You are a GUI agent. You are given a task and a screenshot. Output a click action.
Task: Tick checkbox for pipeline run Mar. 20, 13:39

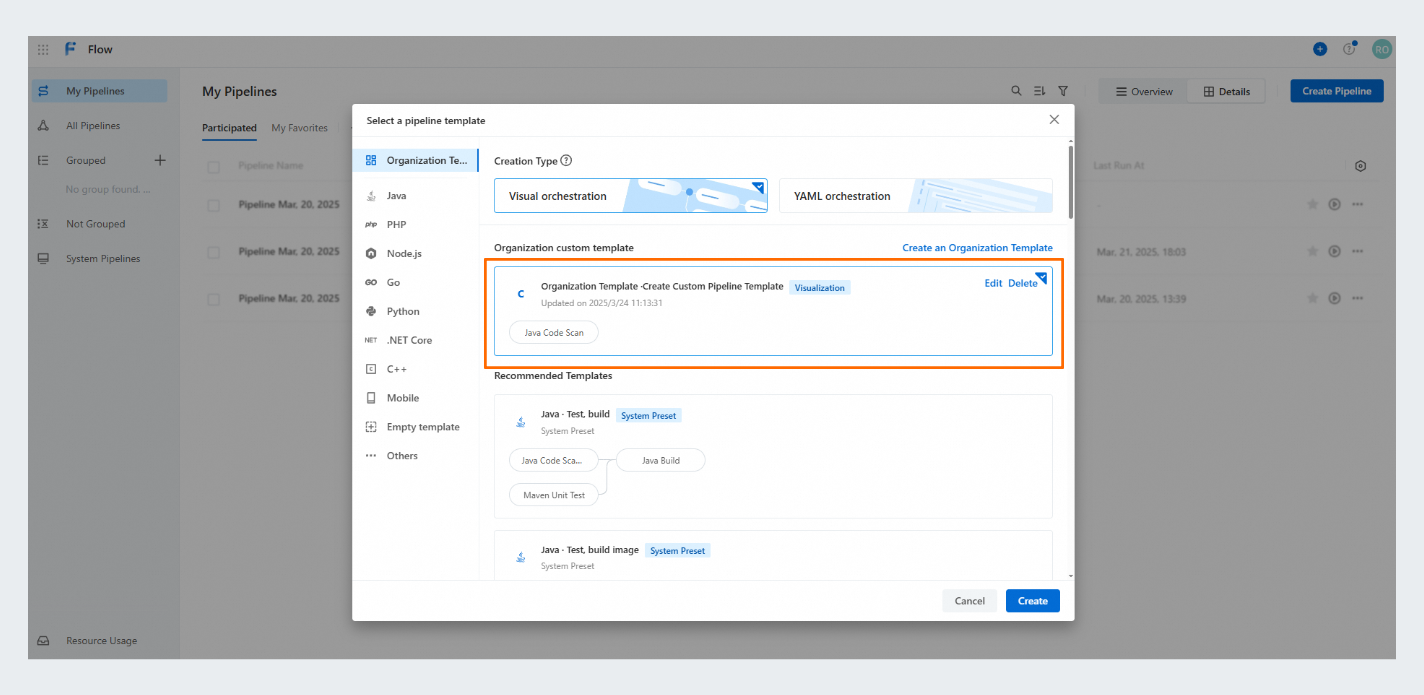tap(214, 299)
